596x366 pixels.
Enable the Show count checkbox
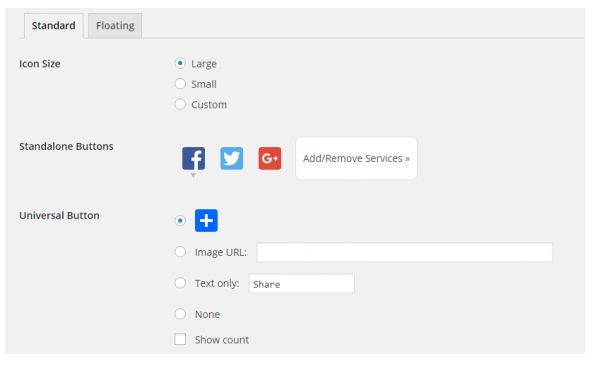(x=180, y=339)
